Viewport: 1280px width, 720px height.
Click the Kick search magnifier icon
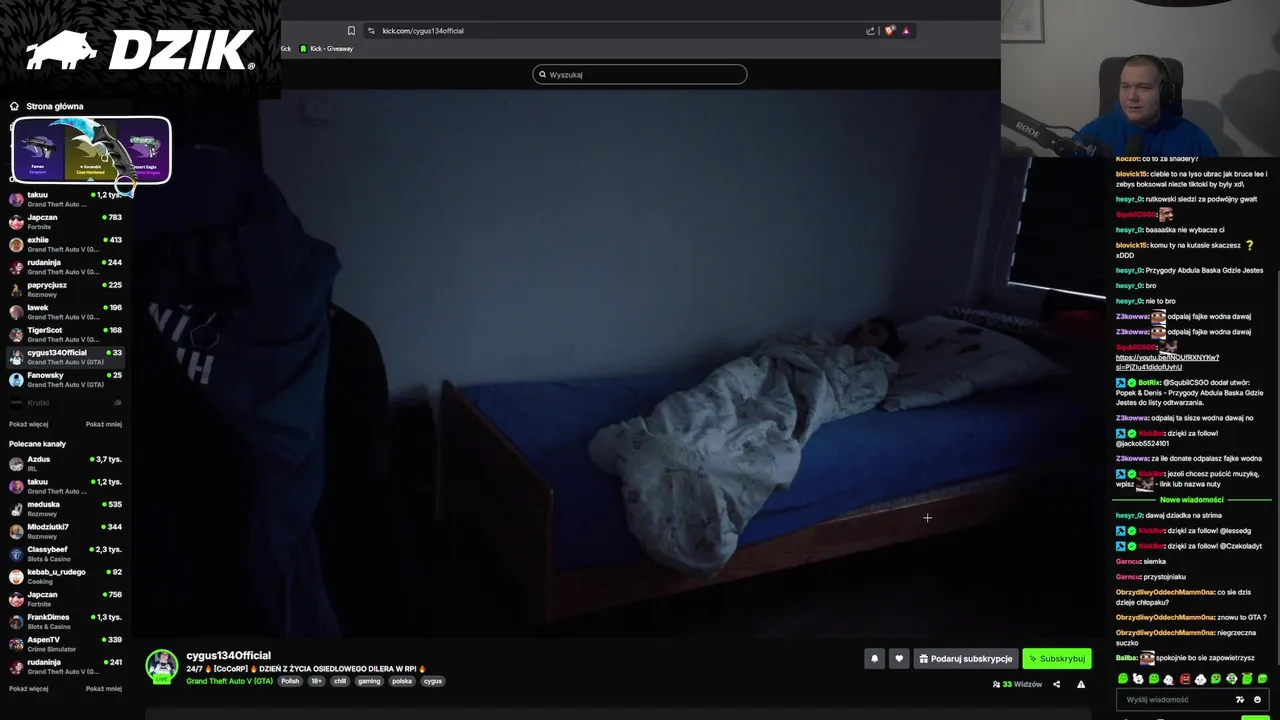pyautogui.click(x=543, y=74)
